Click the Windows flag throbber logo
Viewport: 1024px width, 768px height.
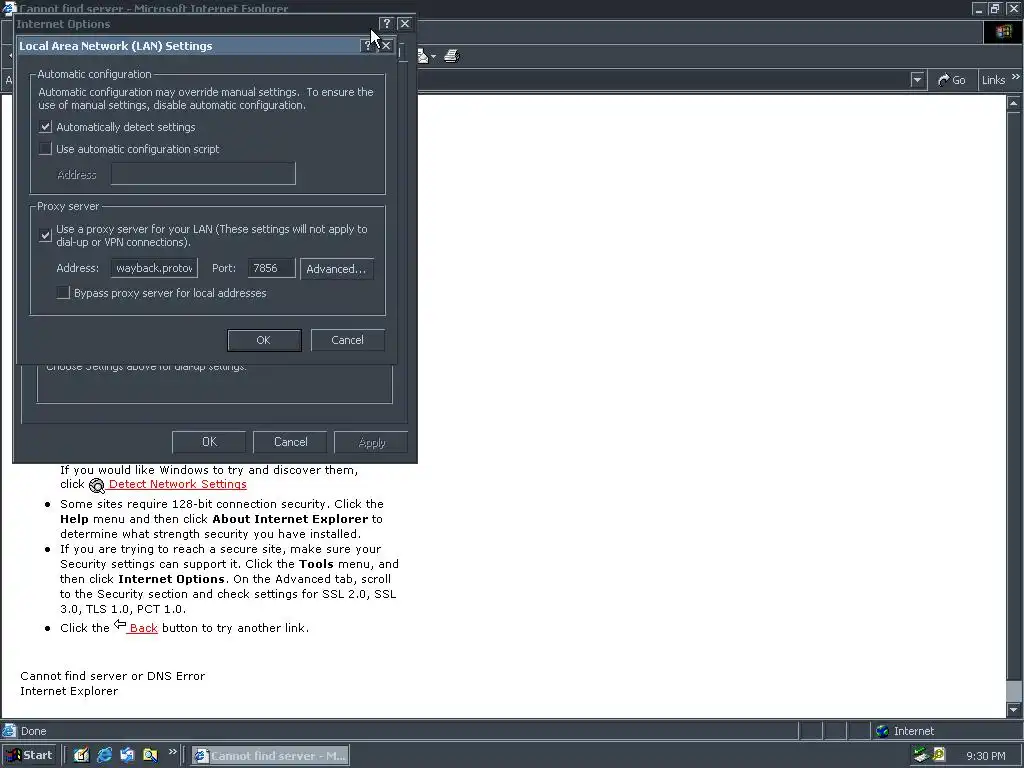click(x=1003, y=32)
